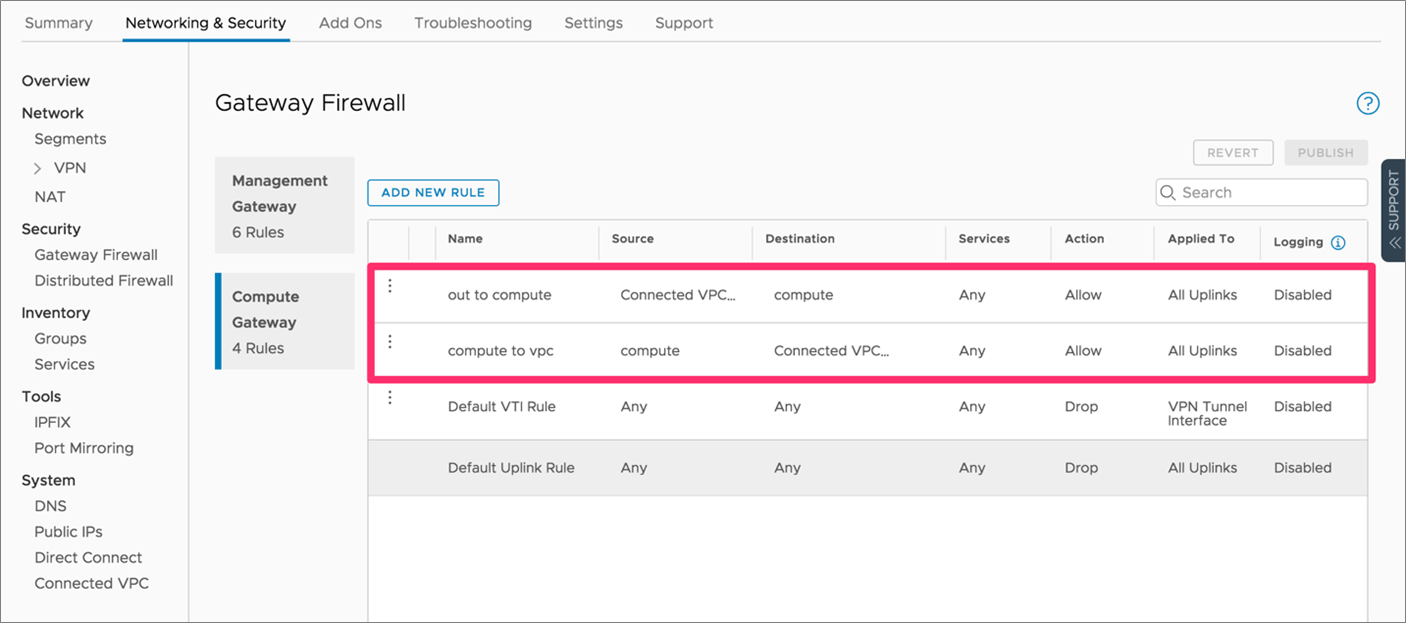Viewport: 1406px width, 623px height.
Task: Open actions menu for Default VTI Rule
Action: click(x=390, y=398)
